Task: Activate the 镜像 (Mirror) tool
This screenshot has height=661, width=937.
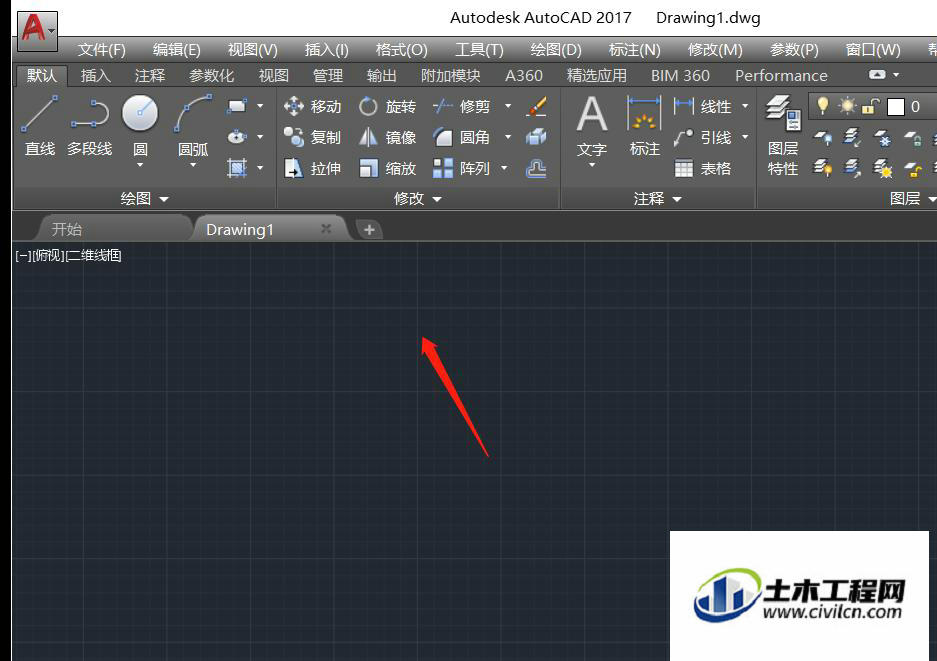Action: (387, 137)
